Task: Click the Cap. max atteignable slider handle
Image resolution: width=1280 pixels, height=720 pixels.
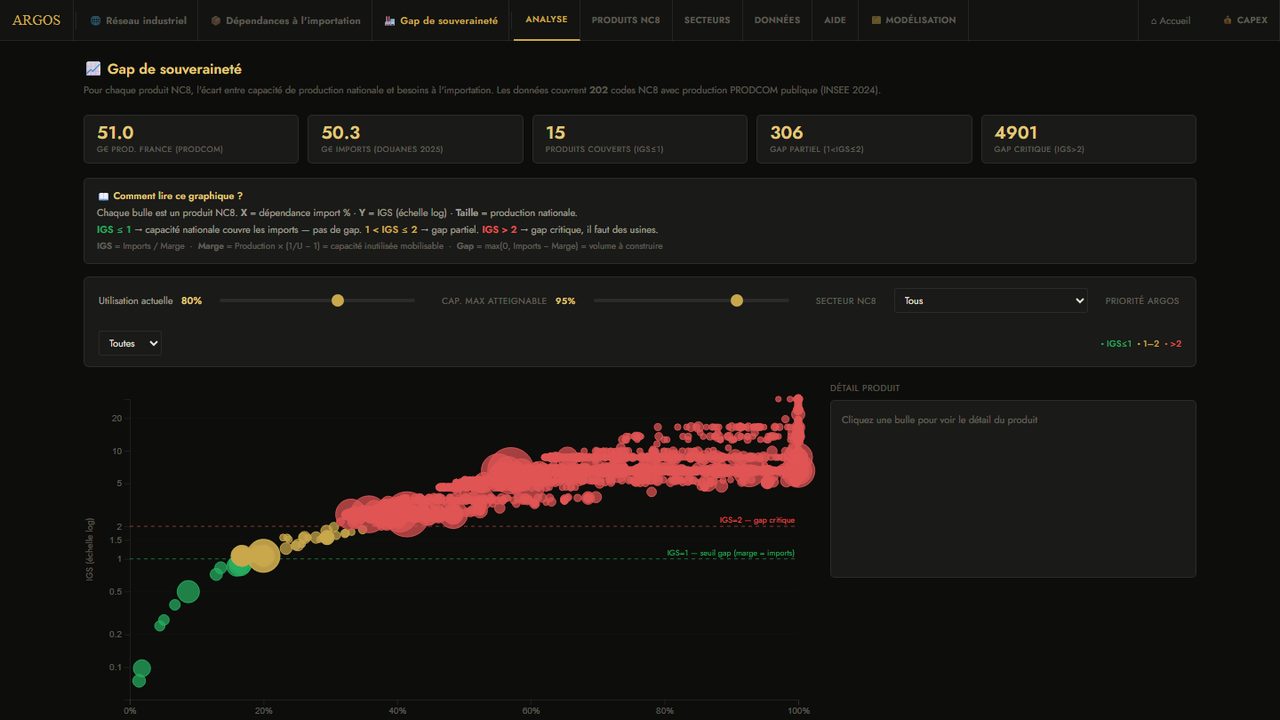Action: [x=737, y=300]
